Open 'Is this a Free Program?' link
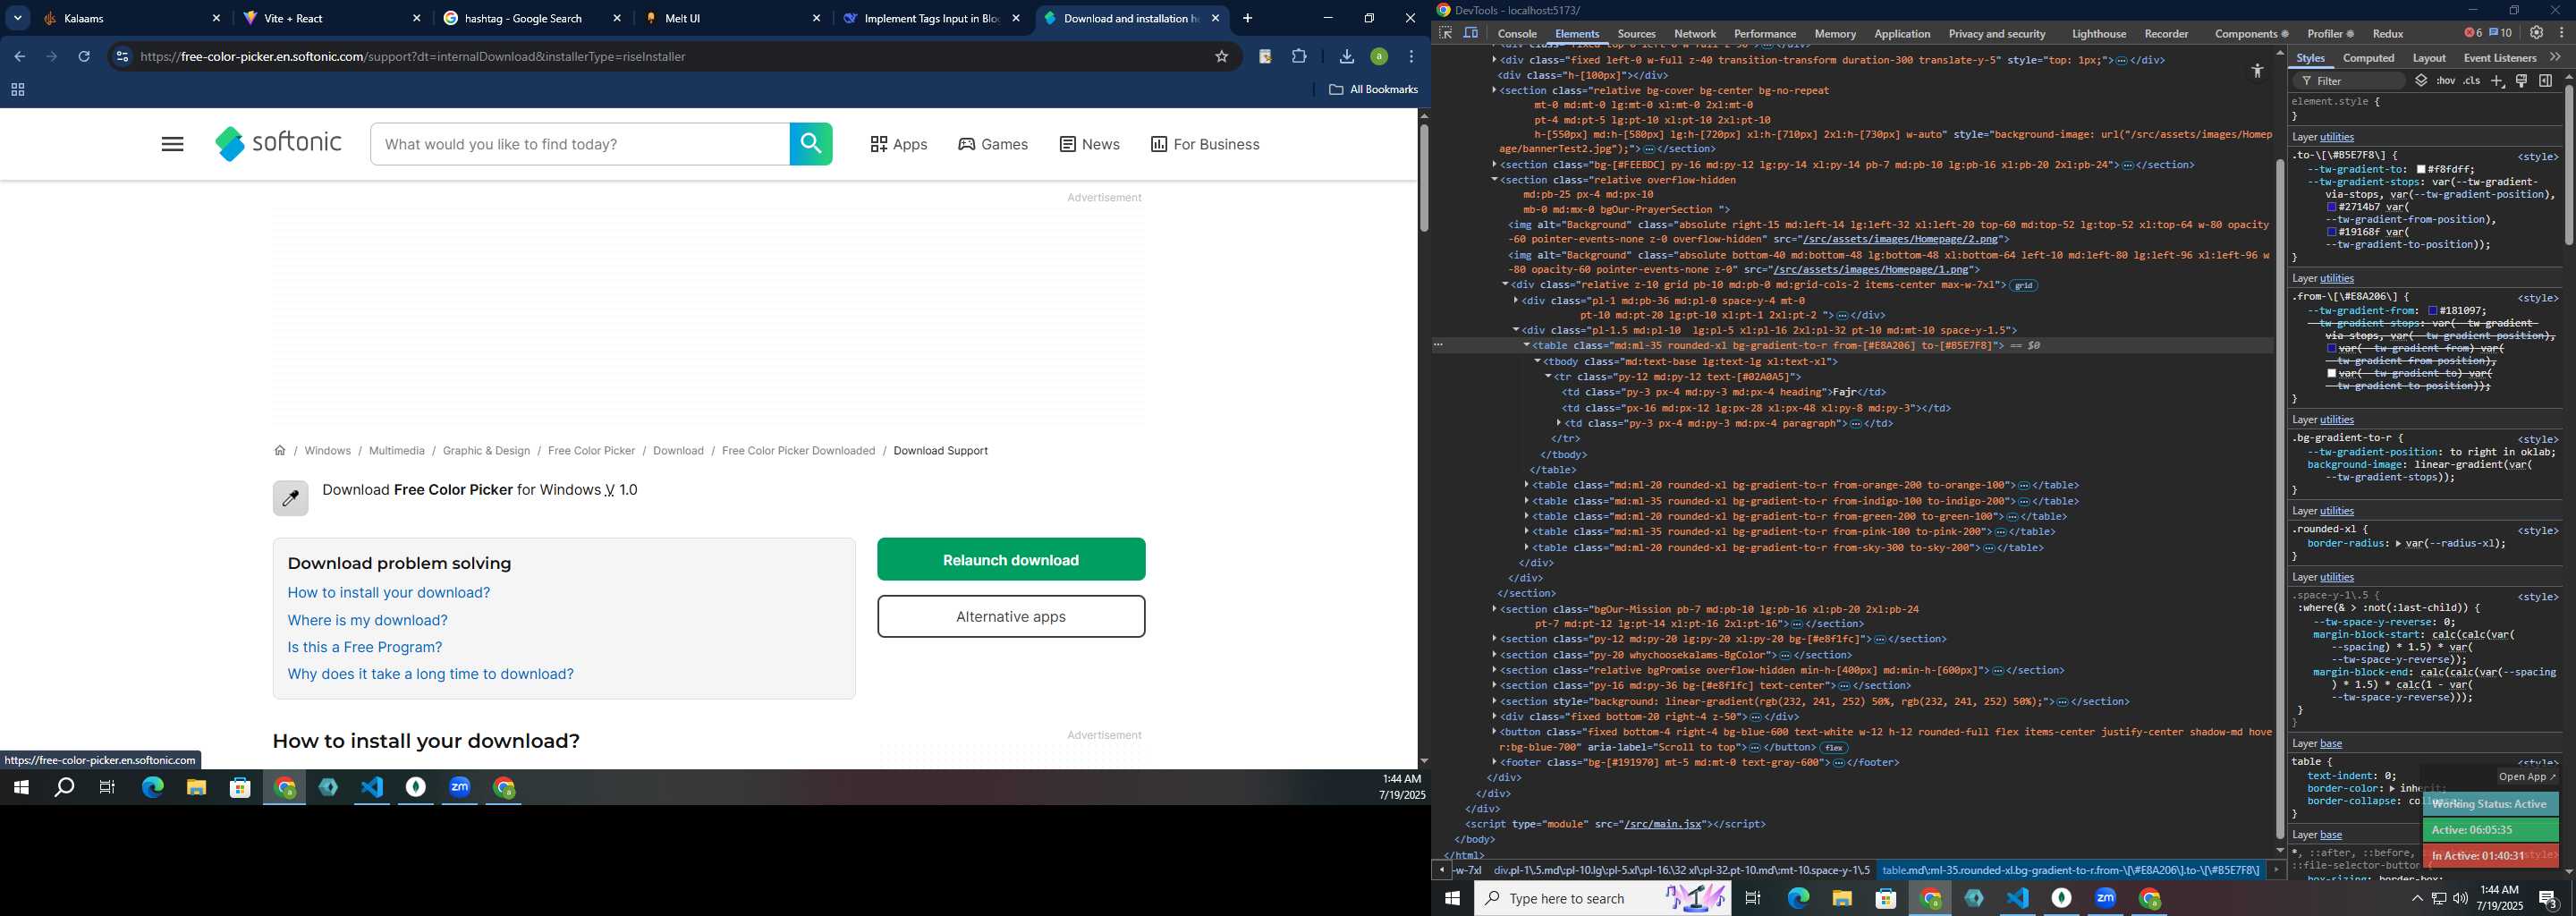 pyautogui.click(x=365, y=647)
